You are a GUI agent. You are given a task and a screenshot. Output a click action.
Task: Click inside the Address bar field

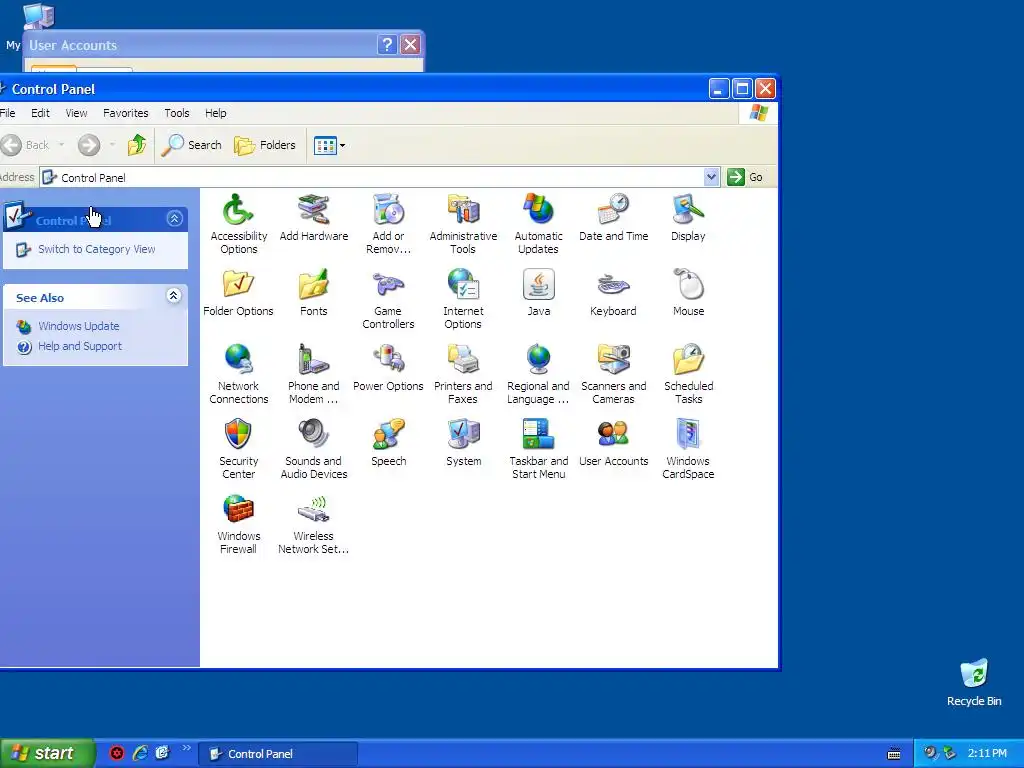tap(379, 178)
